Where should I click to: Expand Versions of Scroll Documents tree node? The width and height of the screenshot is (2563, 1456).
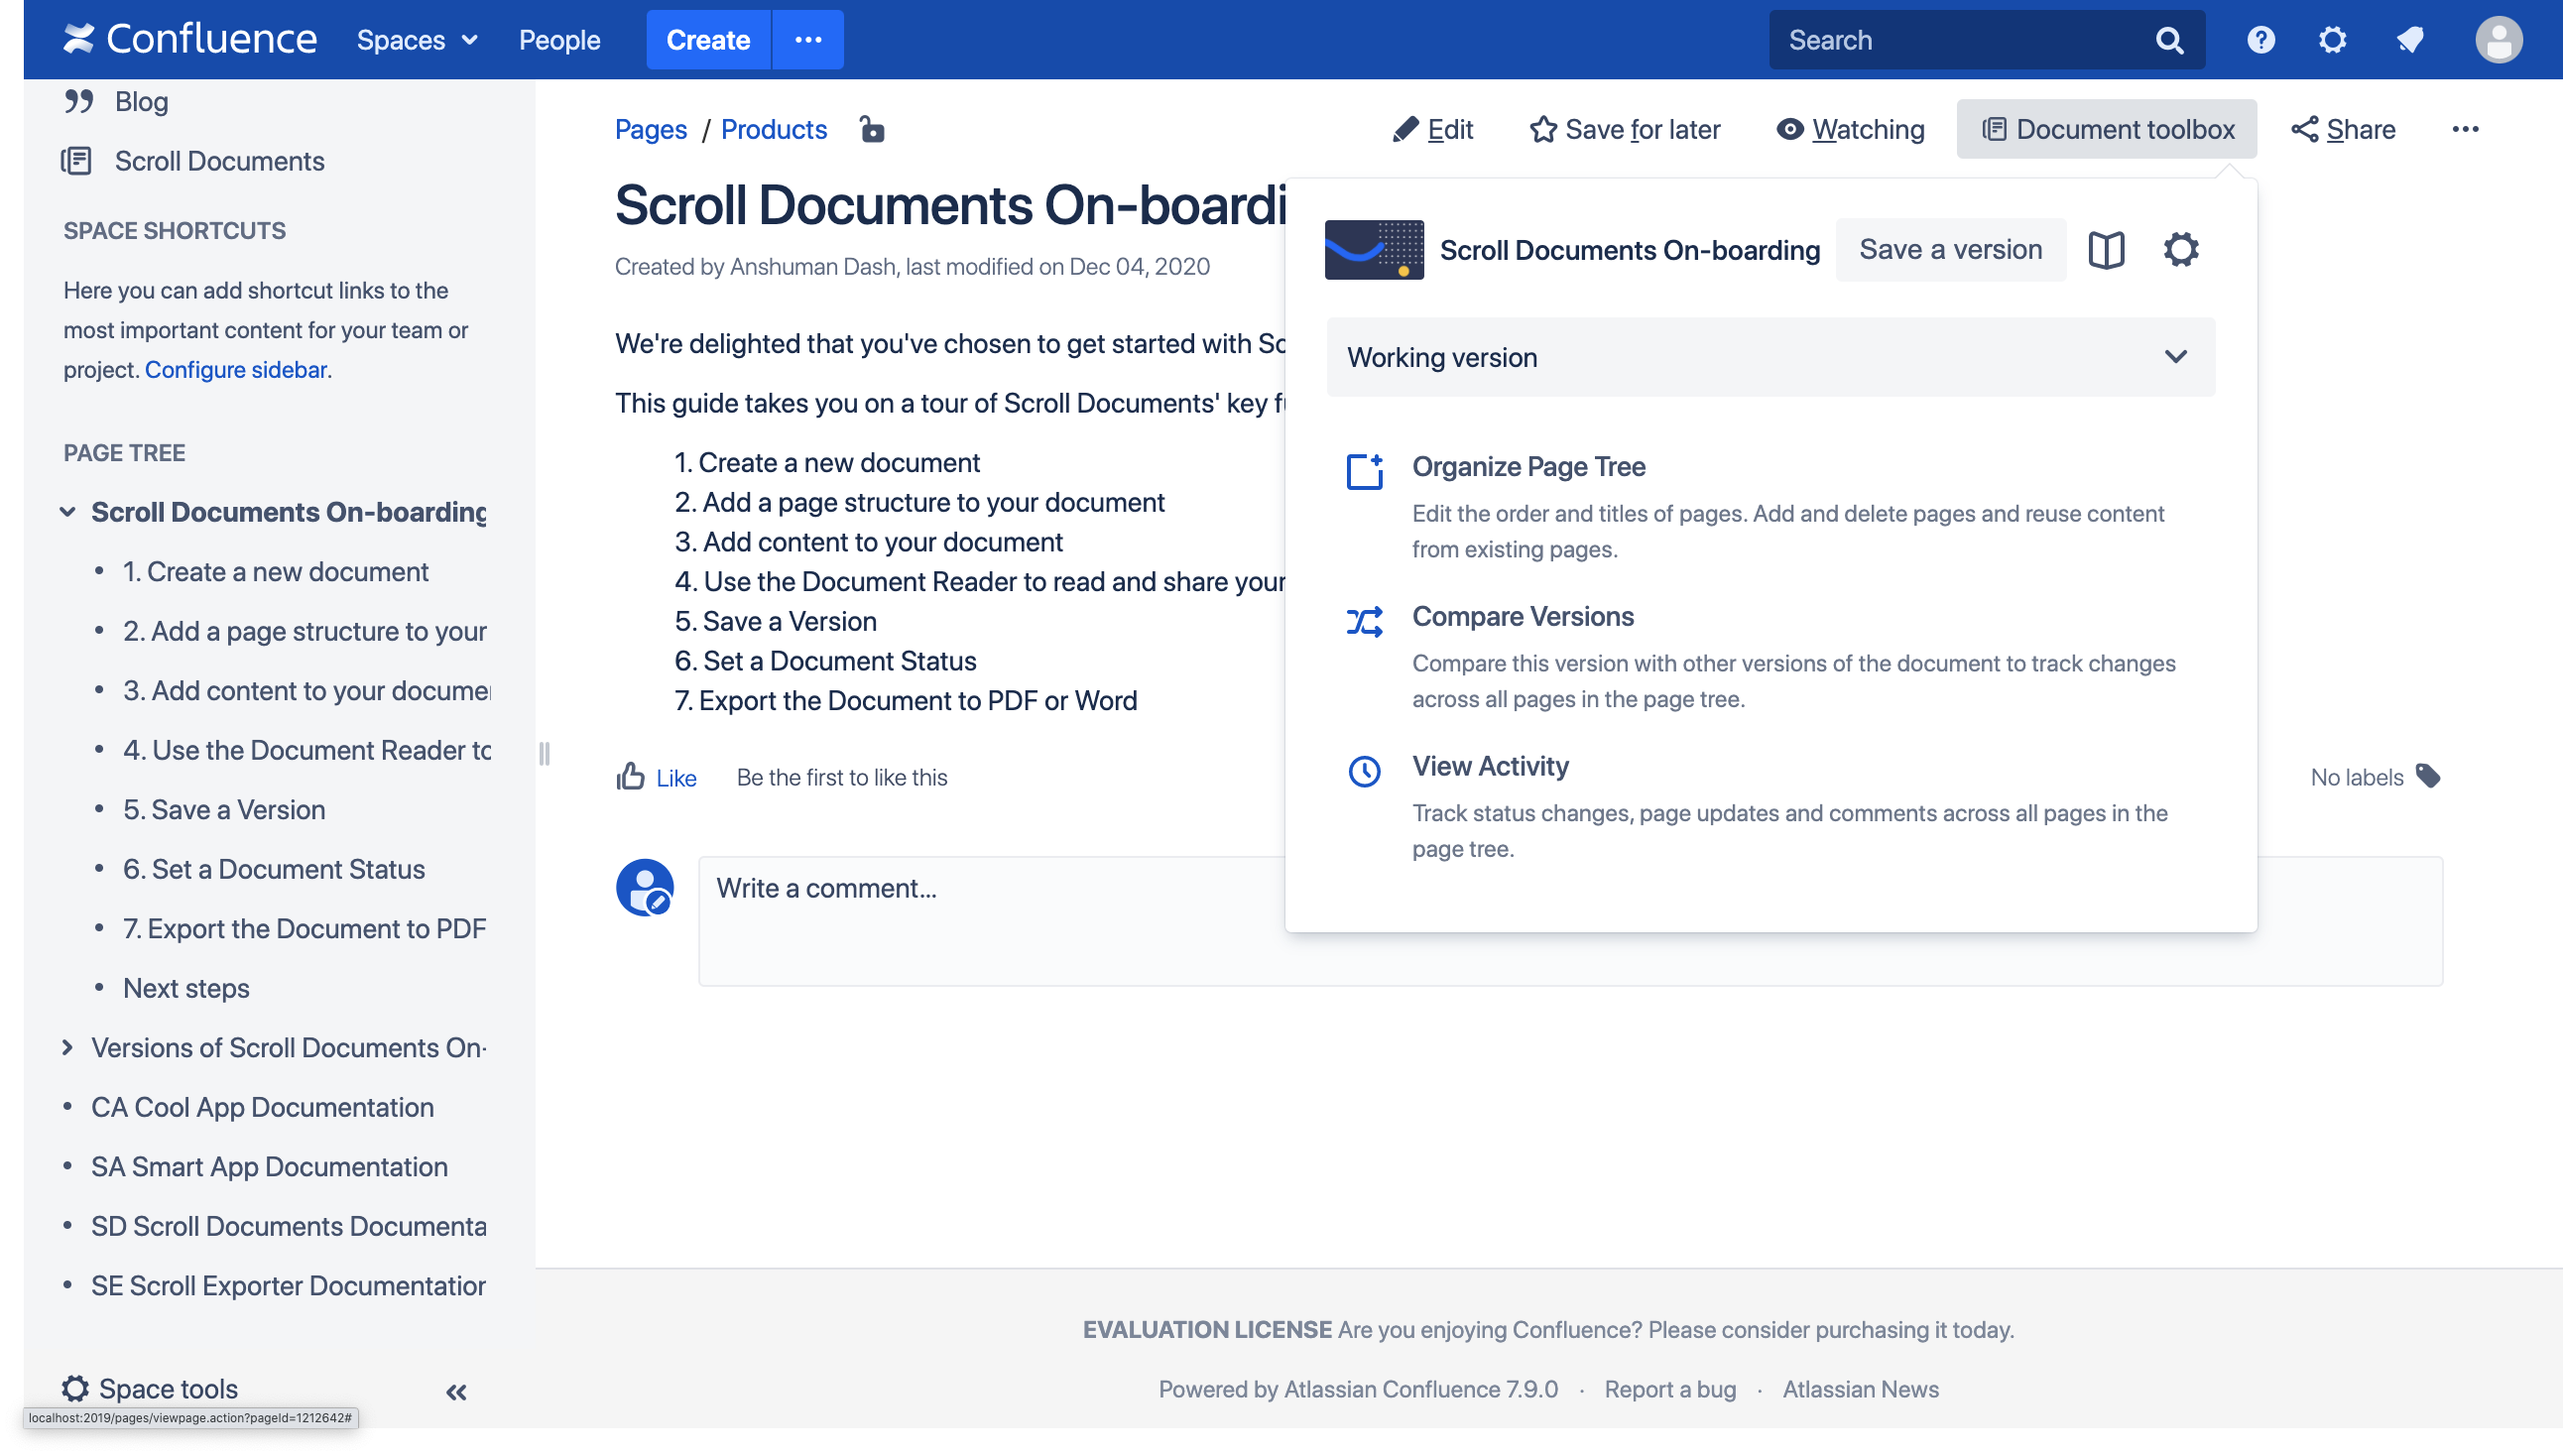[67, 1047]
